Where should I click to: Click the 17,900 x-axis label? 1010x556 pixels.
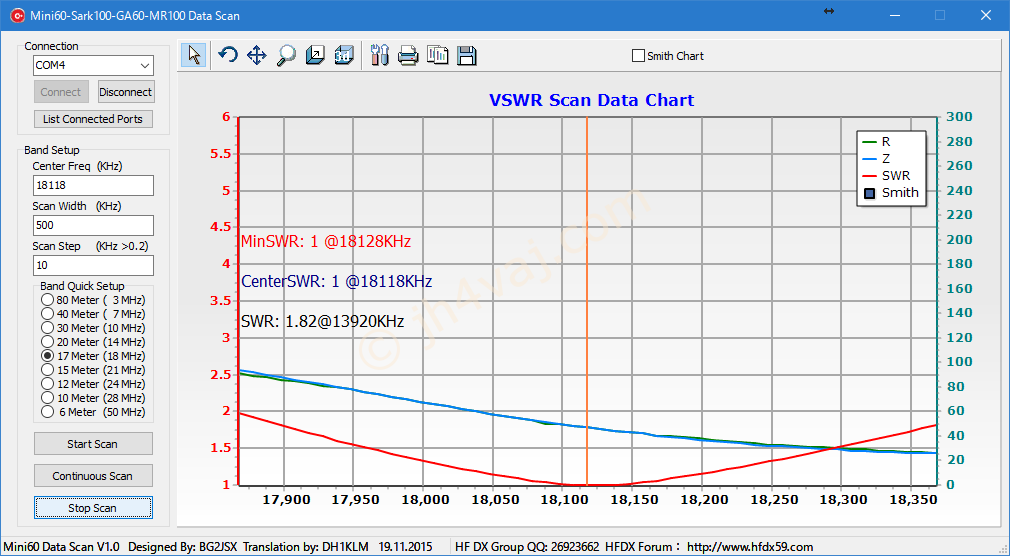point(286,500)
